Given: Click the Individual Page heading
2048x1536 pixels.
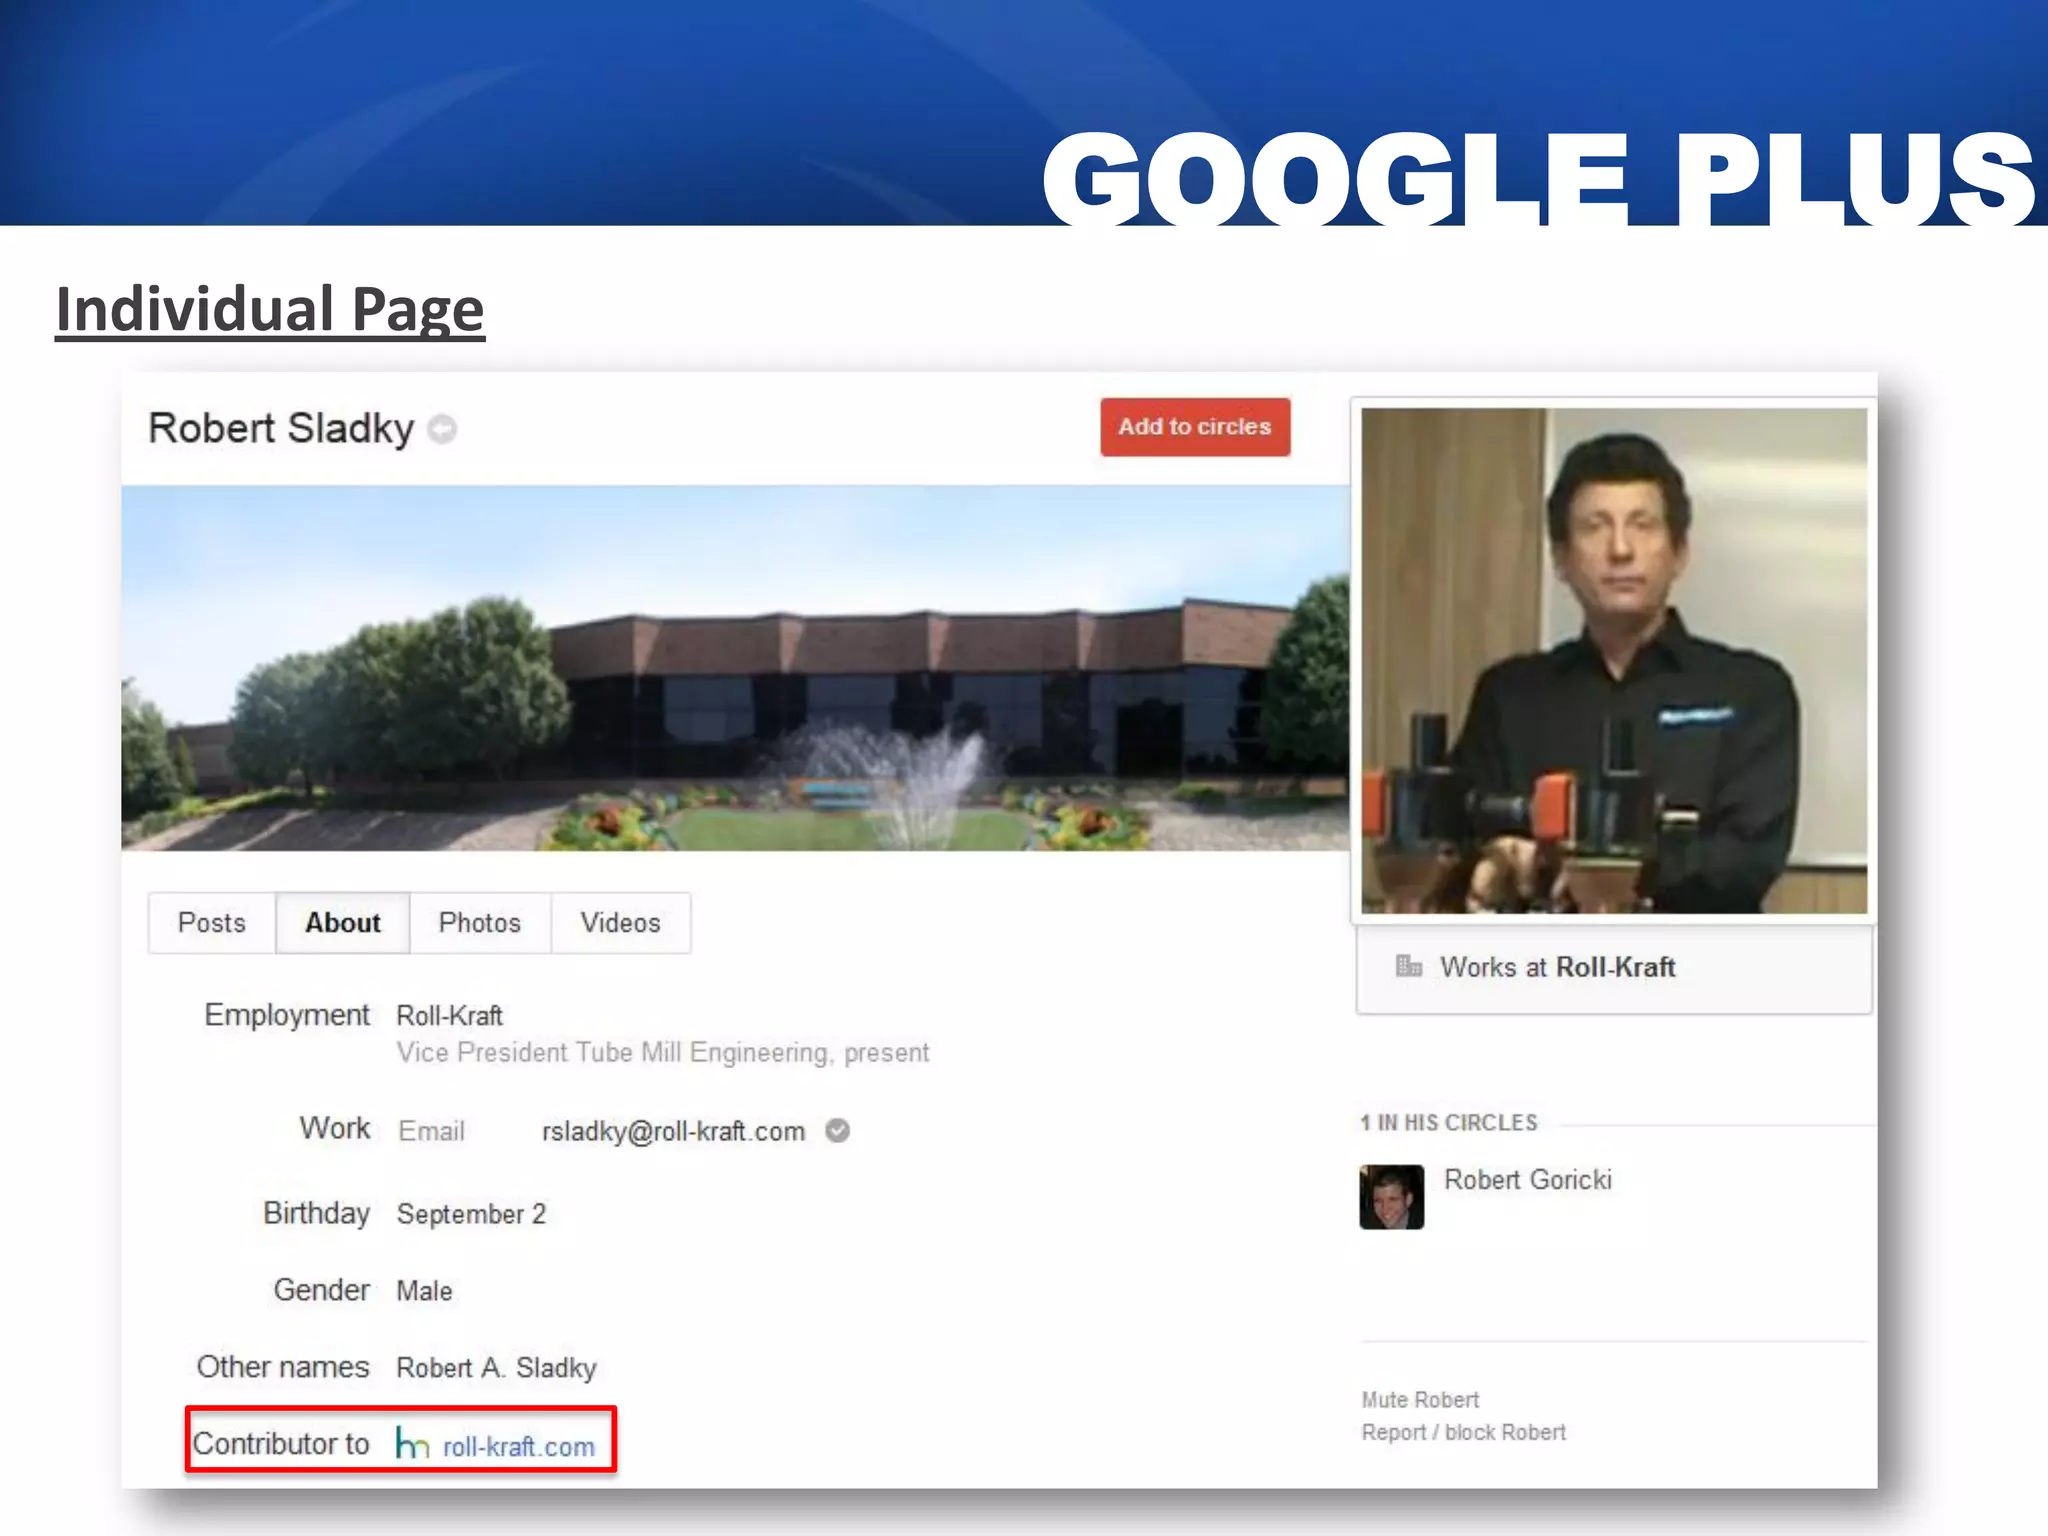Looking at the screenshot, I should [x=270, y=309].
